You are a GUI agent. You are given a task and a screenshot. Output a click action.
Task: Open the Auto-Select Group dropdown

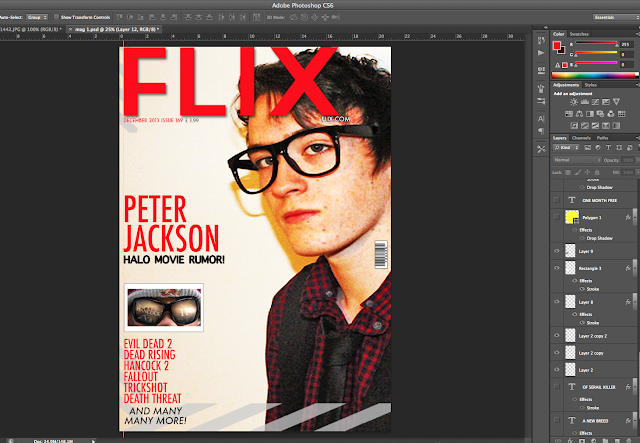pyautogui.click(x=37, y=17)
